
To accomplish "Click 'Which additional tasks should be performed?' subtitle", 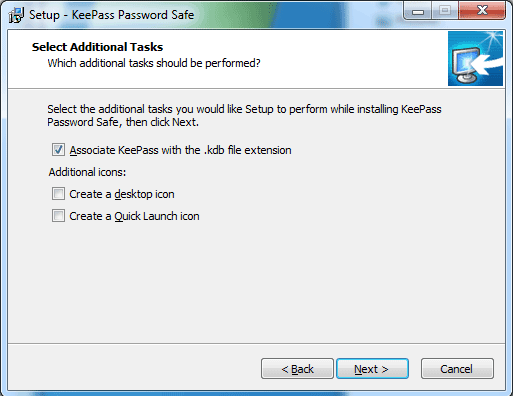I will [154, 63].
